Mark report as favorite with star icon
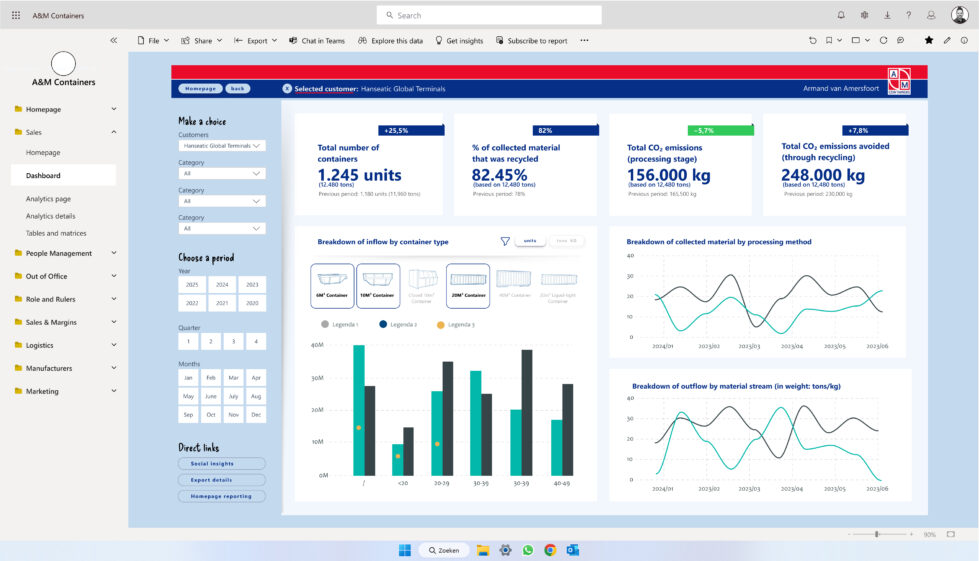Image resolution: width=979 pixels, height=561 pixels. click(929, 41)
